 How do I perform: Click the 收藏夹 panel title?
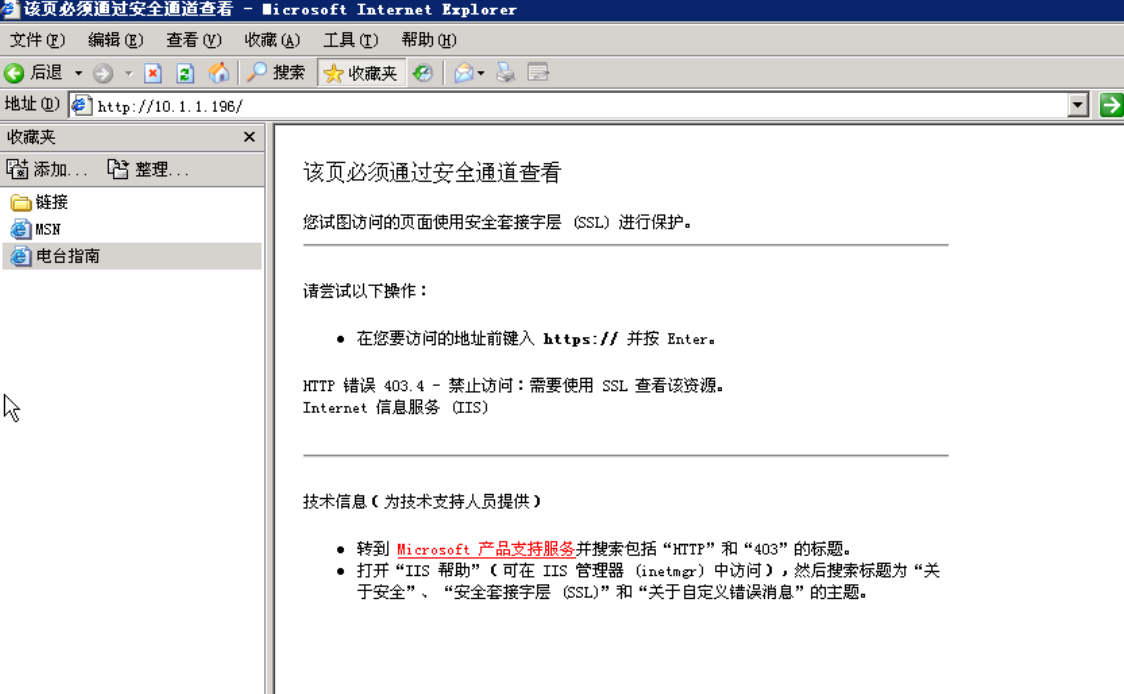tap(31, 137)
